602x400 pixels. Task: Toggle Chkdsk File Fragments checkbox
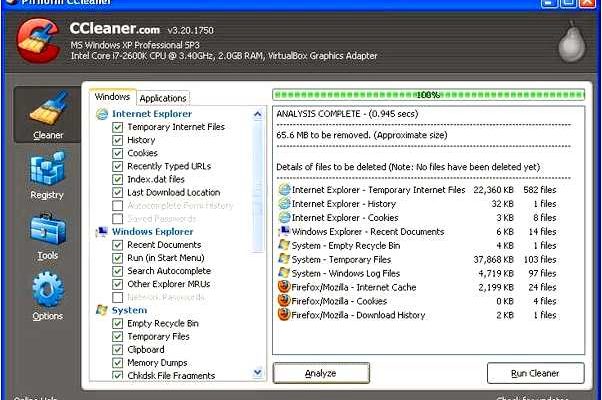(x=117, y=375)
